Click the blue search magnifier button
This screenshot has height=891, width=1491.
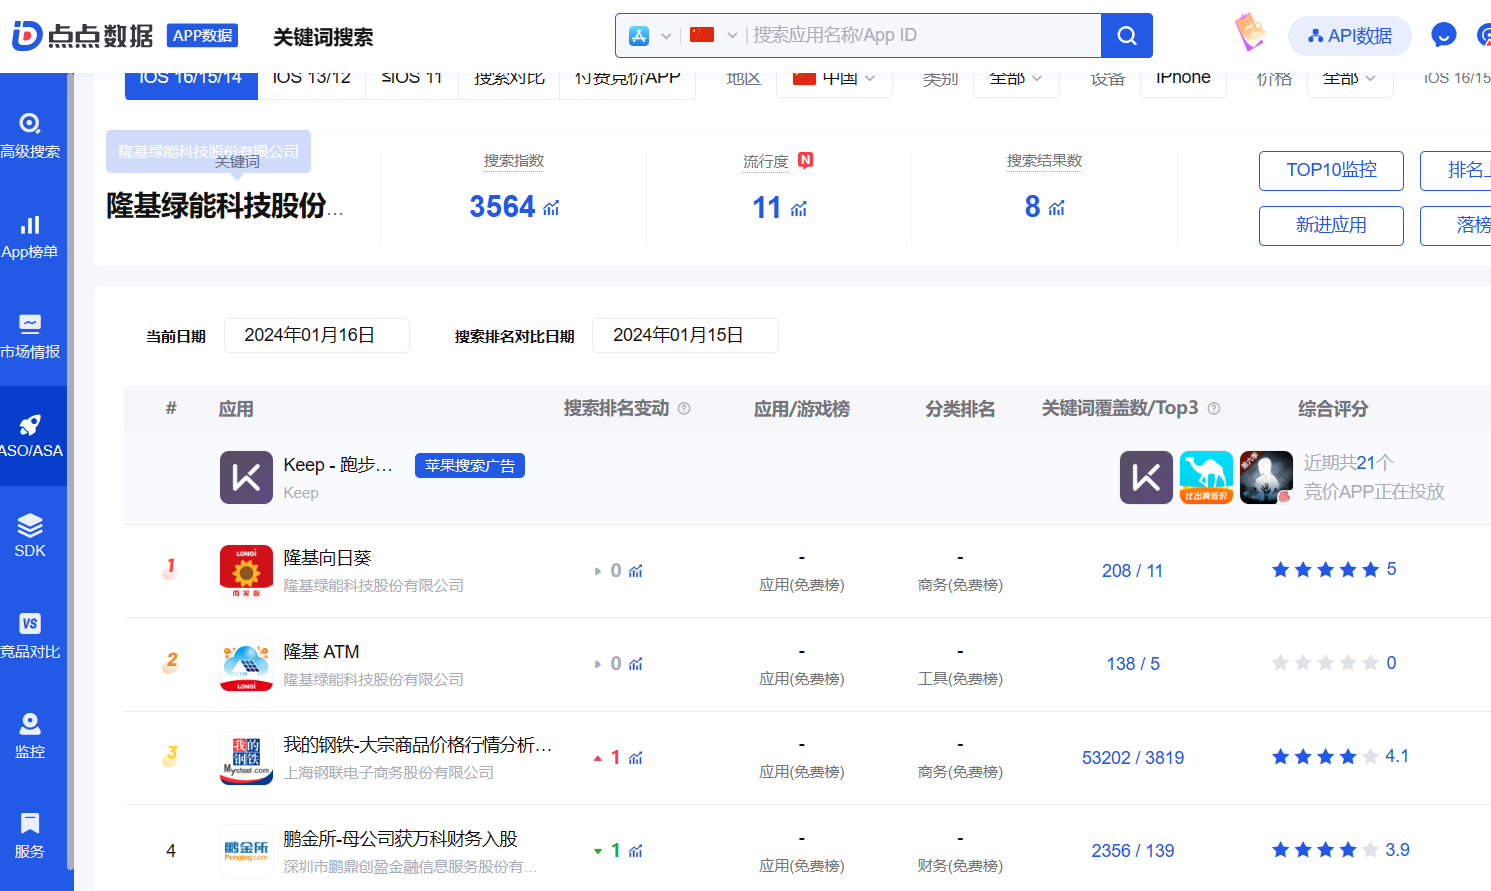tap(1127, 36)
